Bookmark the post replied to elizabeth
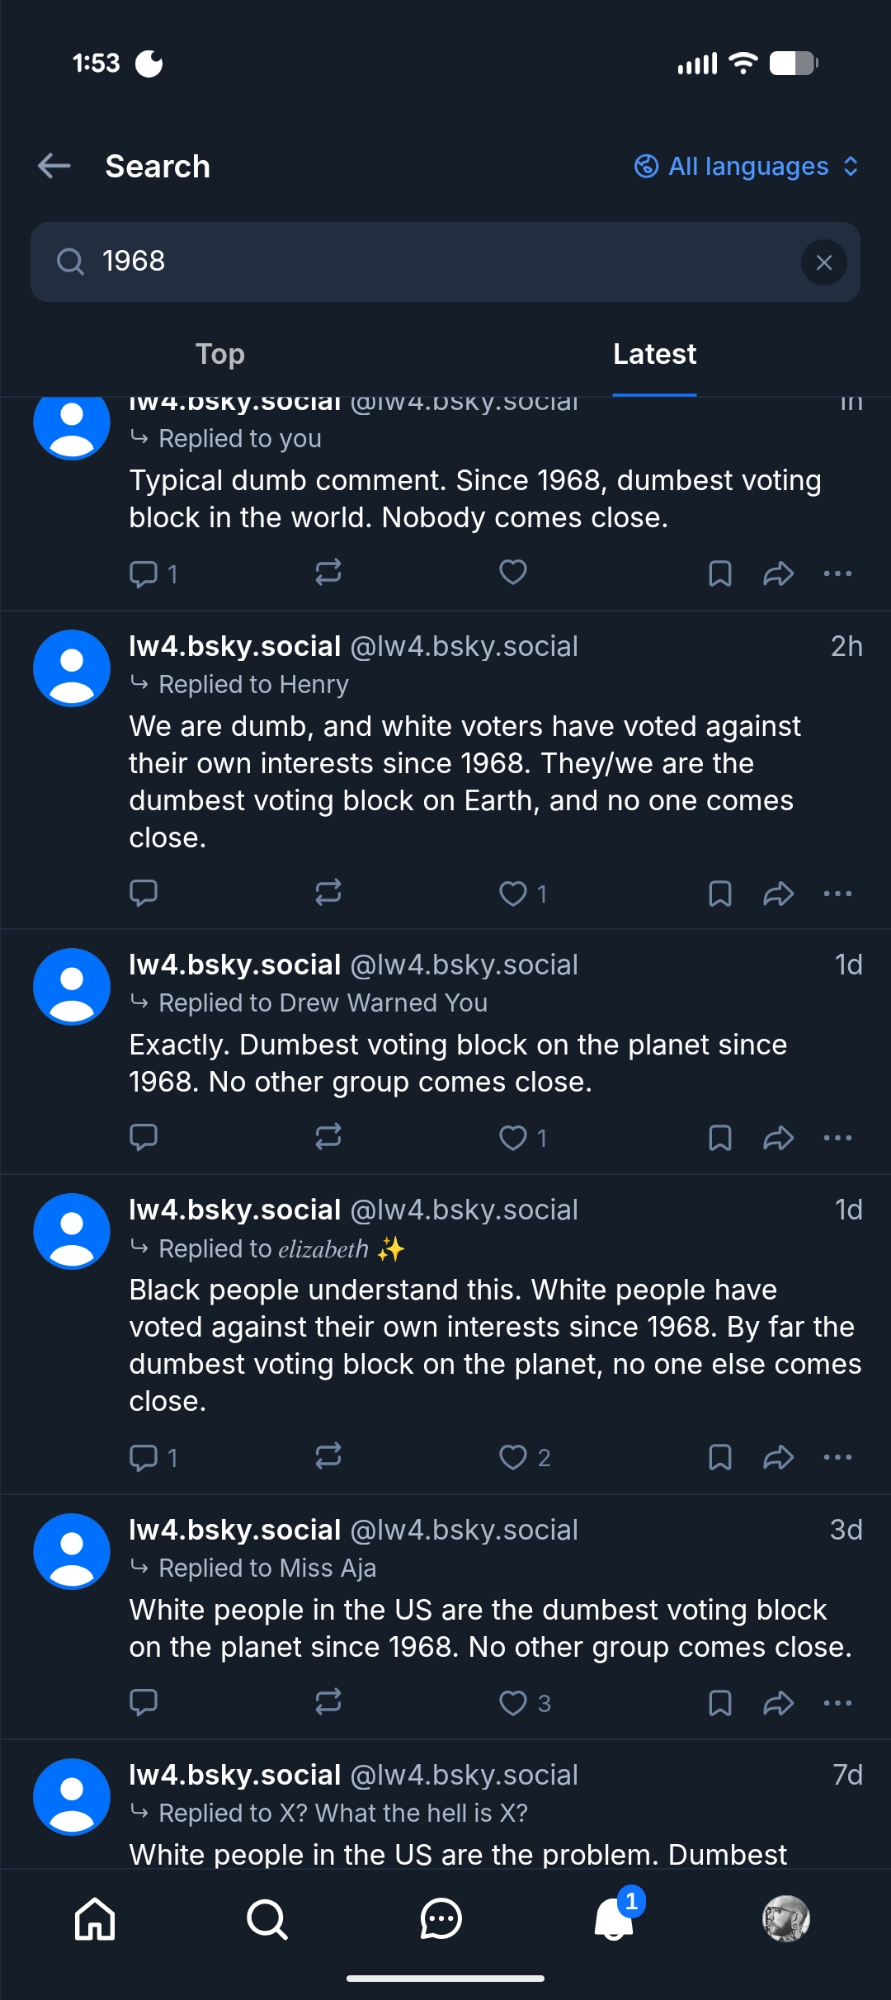Screen dimensions: 891x2000 pos(720,1457)
